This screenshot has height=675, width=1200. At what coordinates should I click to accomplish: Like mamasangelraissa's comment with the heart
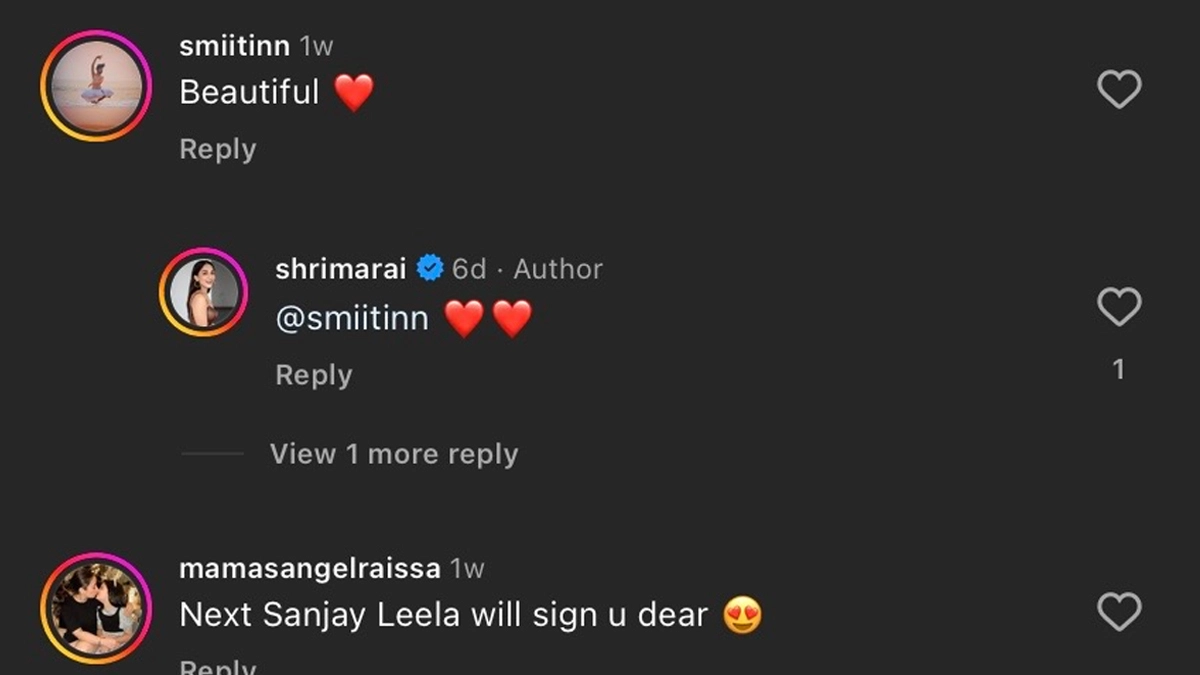click(1119, 610)
